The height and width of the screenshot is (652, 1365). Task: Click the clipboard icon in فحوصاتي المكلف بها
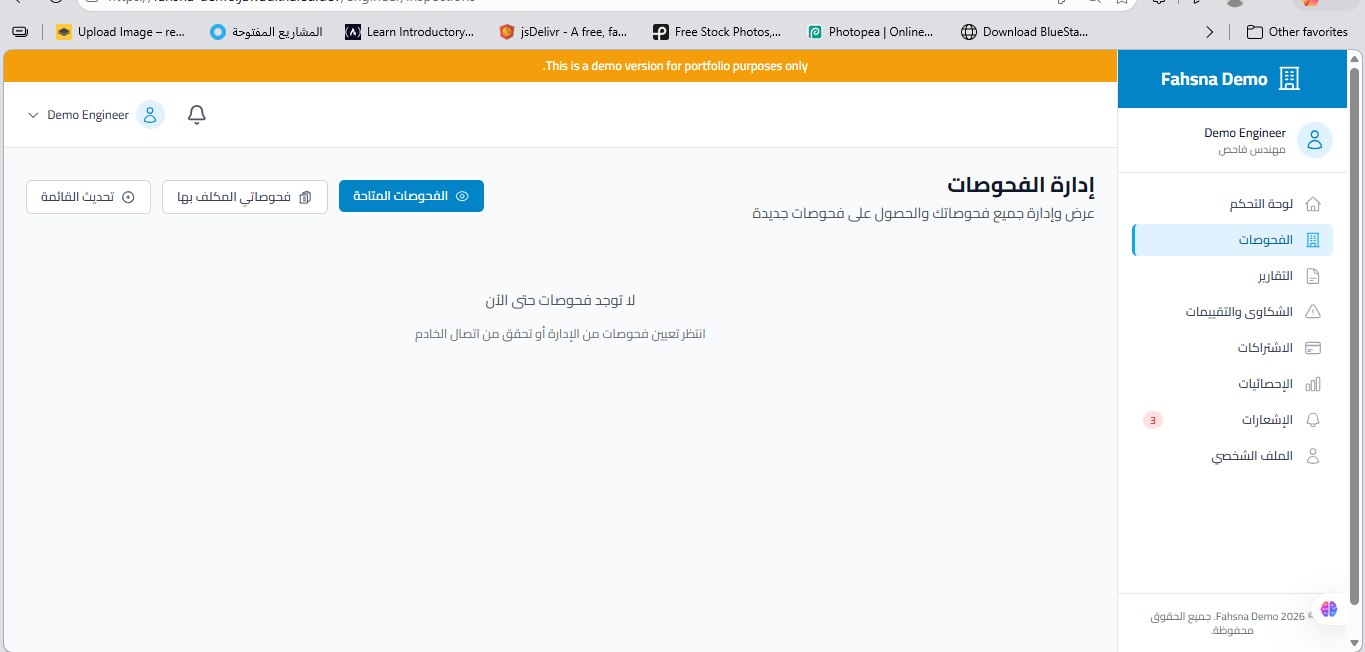coord(306,197)
